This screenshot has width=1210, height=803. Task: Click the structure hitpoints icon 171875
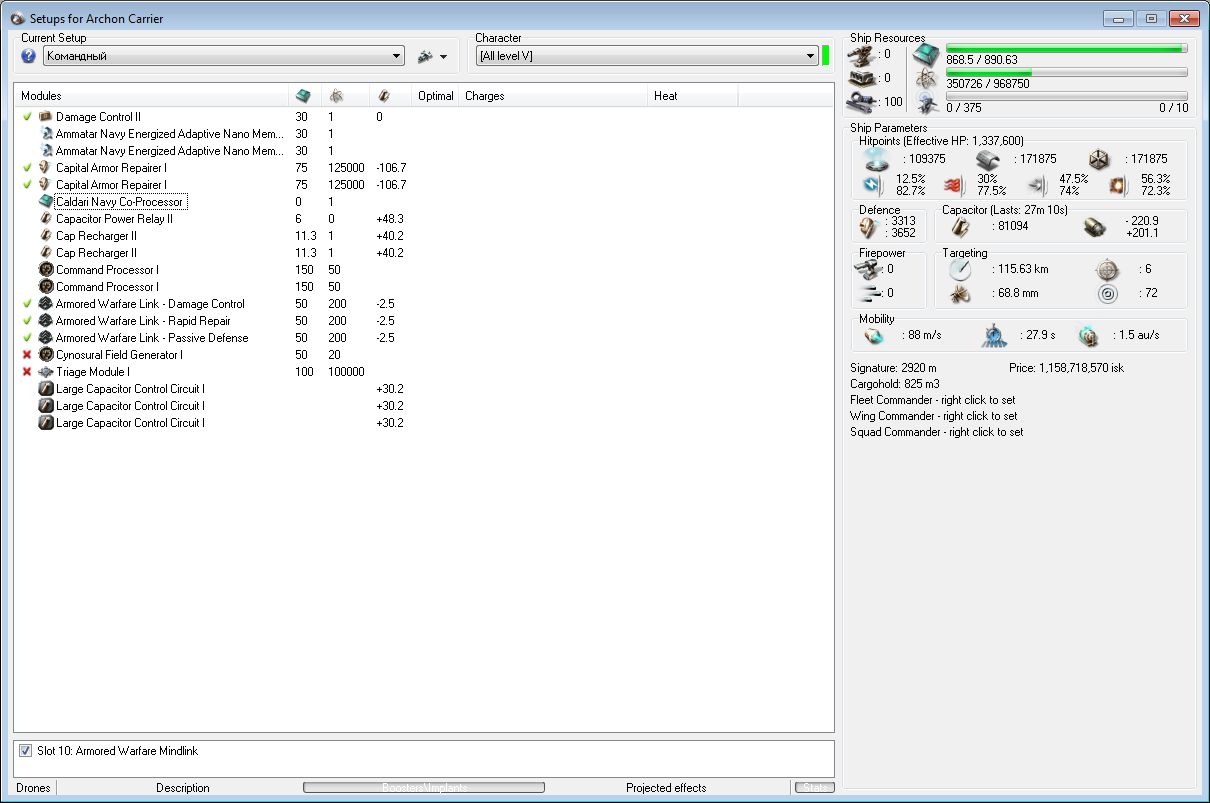(x=1099, y=159)
